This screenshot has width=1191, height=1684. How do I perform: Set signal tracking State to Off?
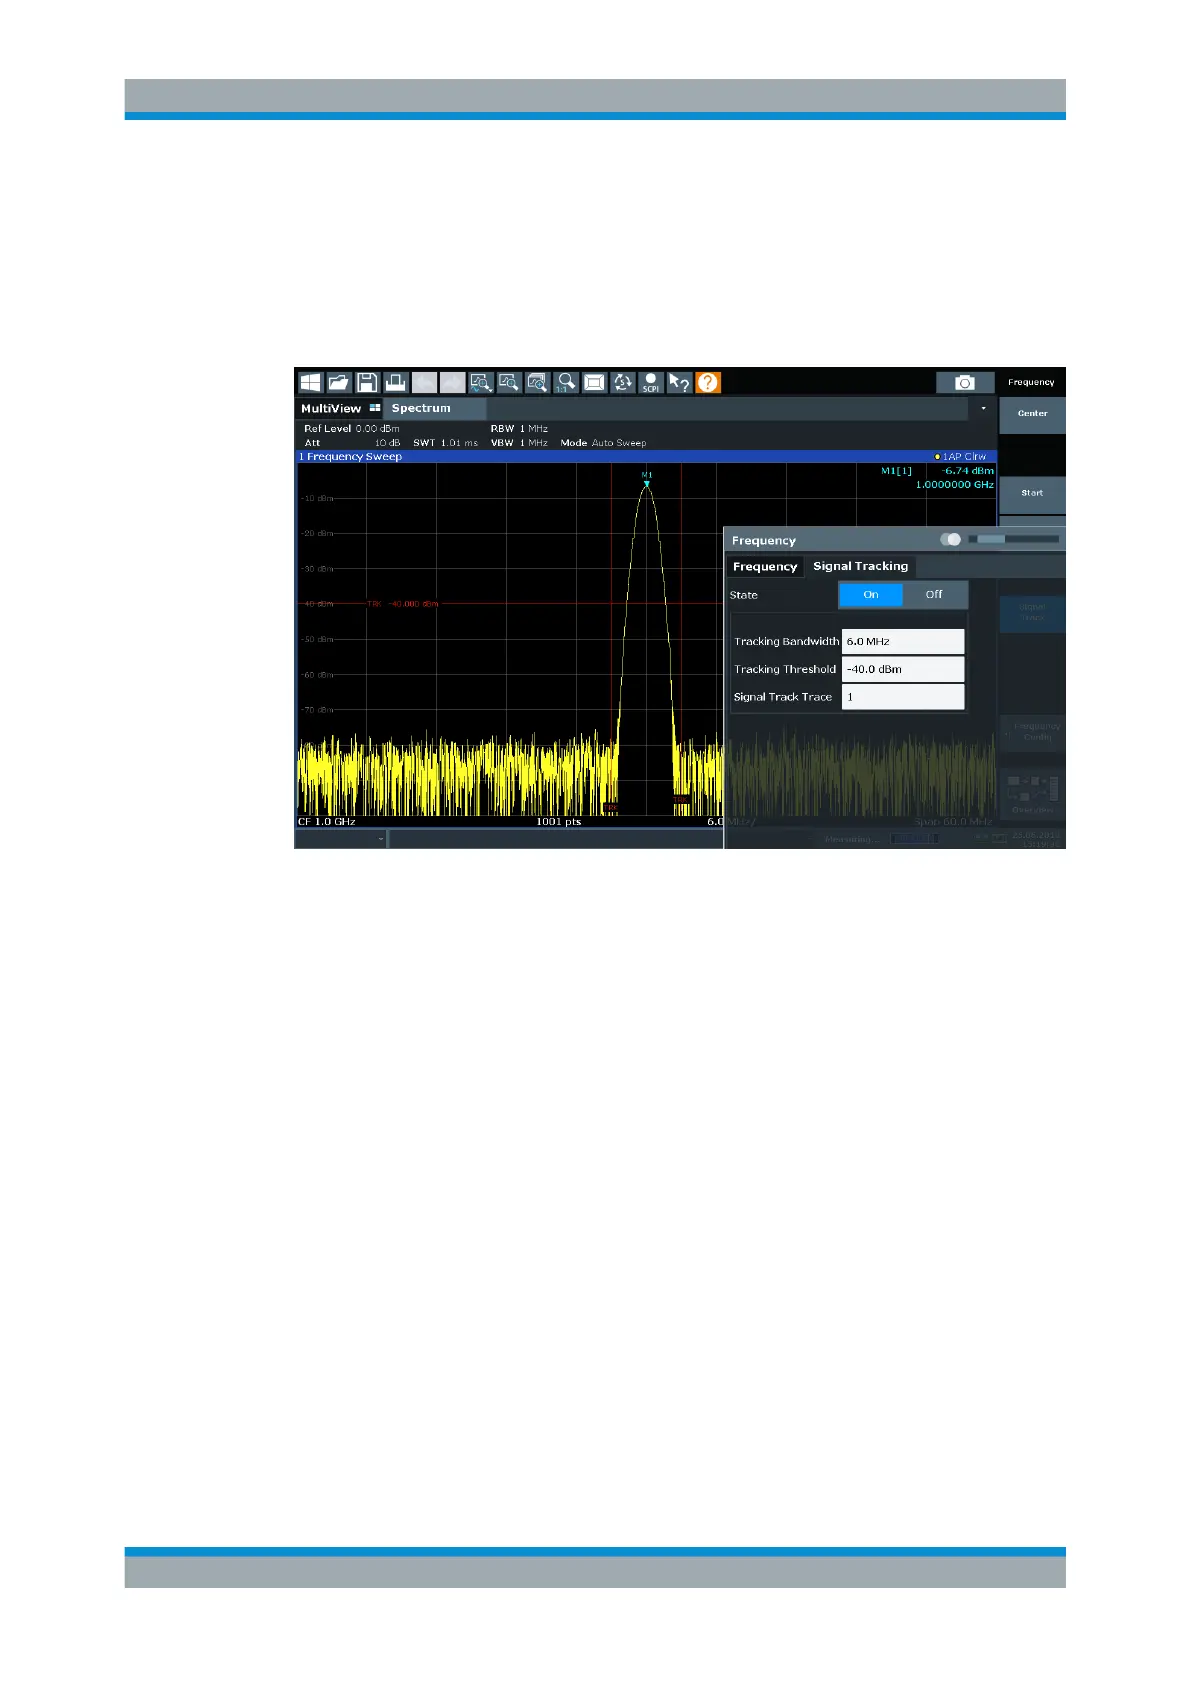pyautogui.click(x=934, y=594)
